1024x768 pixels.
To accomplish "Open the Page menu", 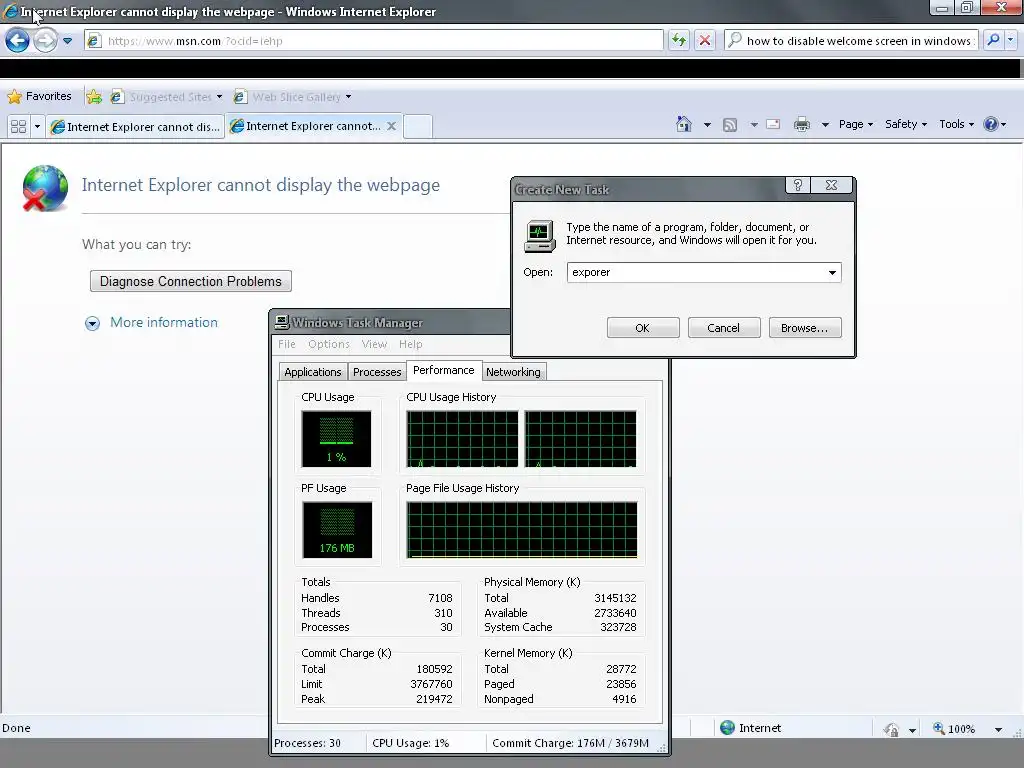I will pos(856,124).
